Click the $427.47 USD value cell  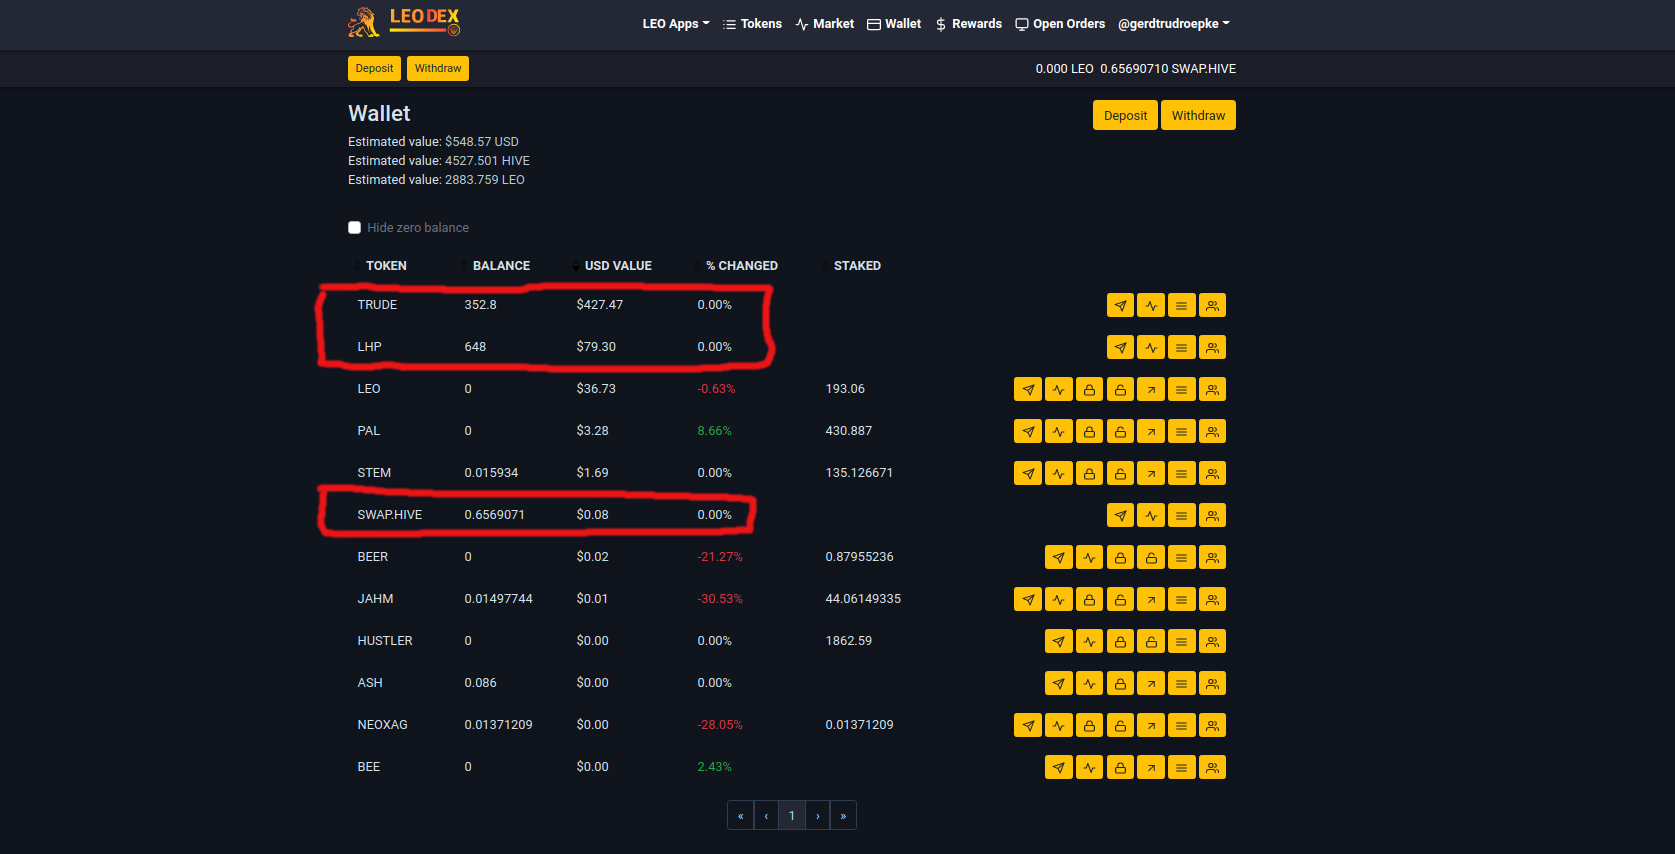599,305
